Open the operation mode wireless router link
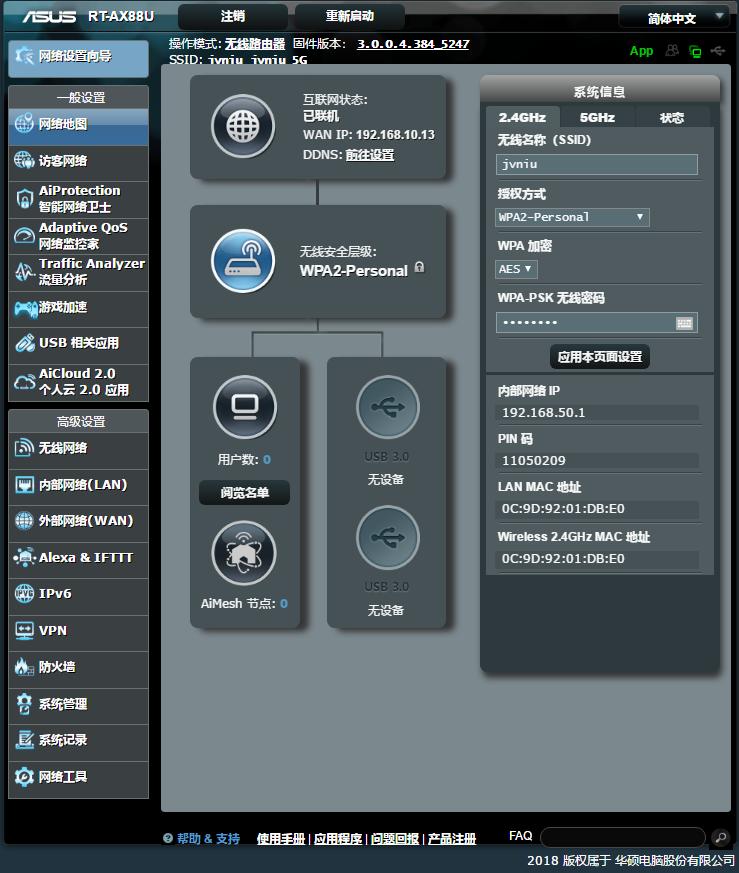739x873 pixels. point(255,44)
